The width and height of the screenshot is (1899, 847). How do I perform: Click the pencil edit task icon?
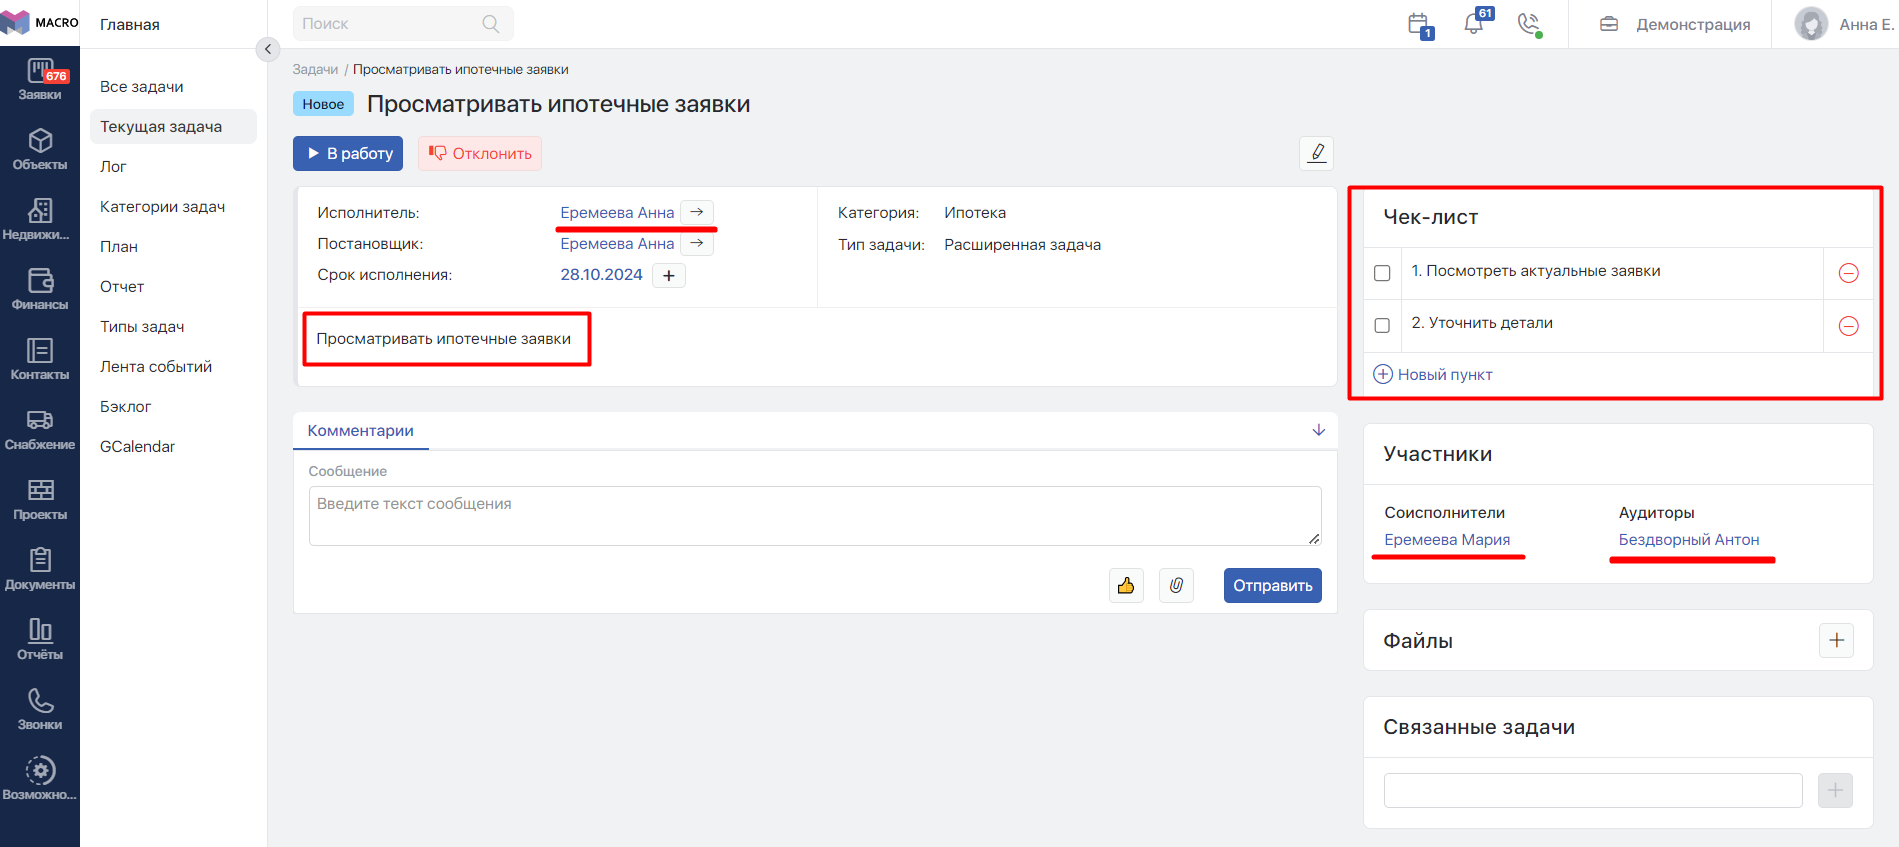(1316, 153)
